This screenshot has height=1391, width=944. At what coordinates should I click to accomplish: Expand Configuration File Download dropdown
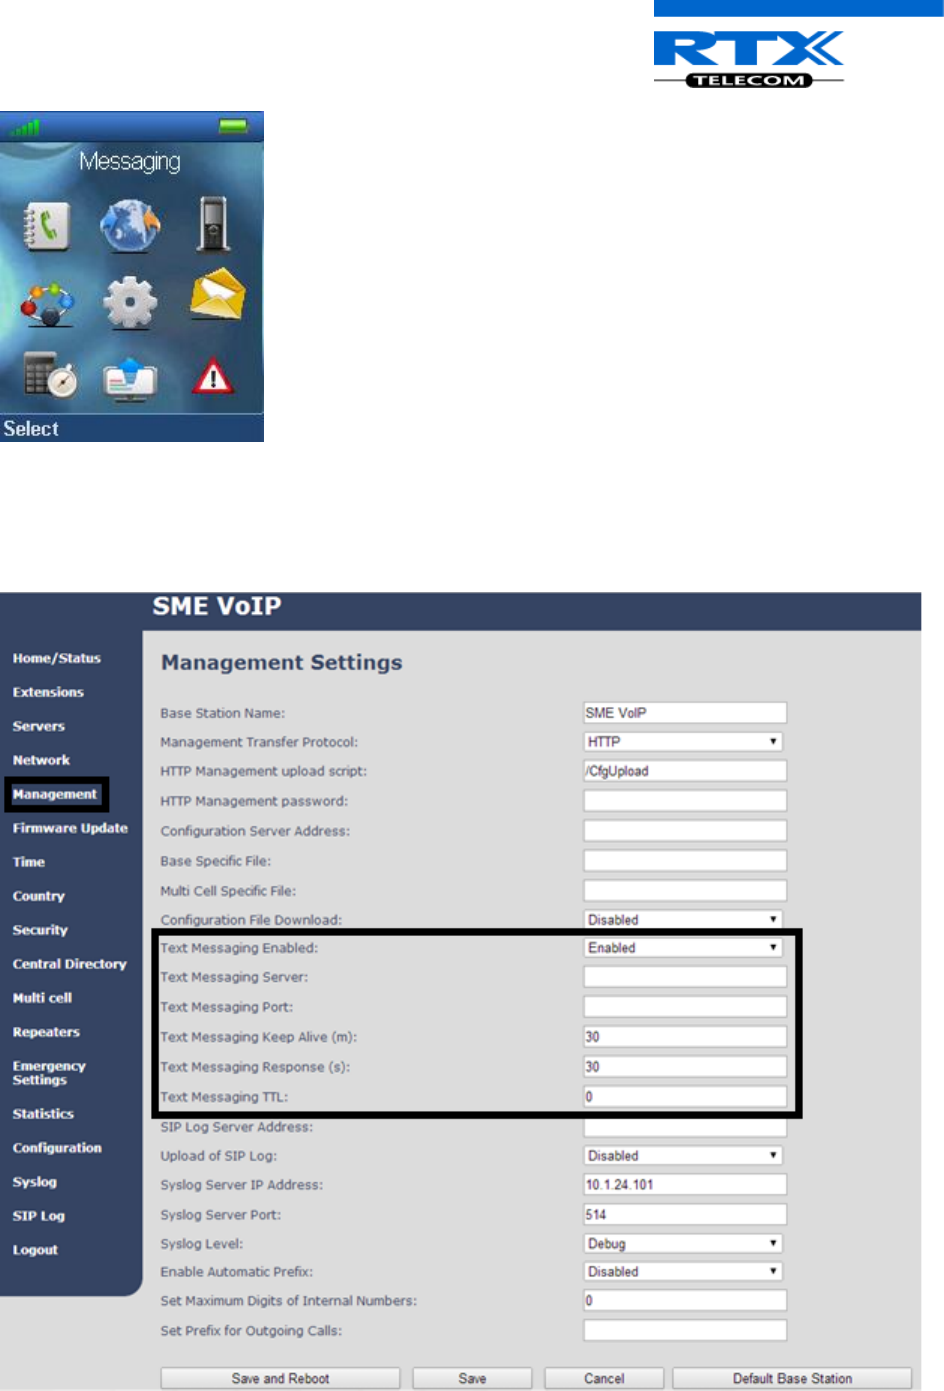point(683,920)
